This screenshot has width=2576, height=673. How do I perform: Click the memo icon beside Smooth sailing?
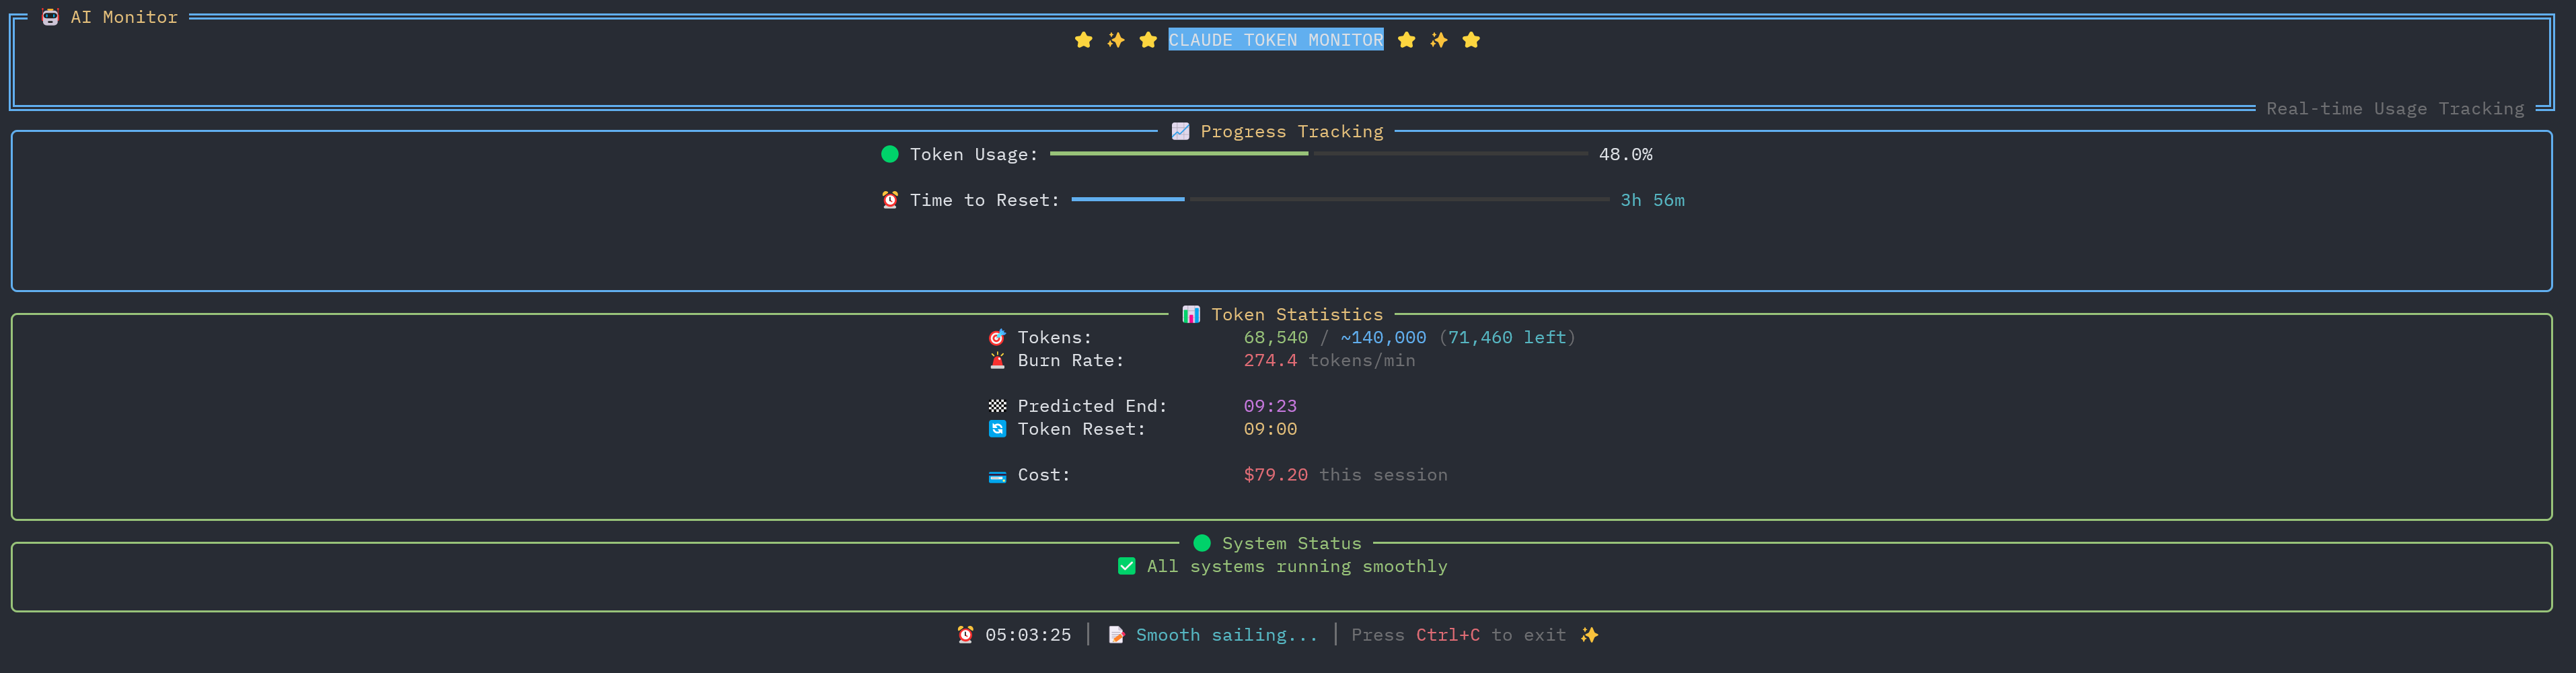[x=1116, y=635]
